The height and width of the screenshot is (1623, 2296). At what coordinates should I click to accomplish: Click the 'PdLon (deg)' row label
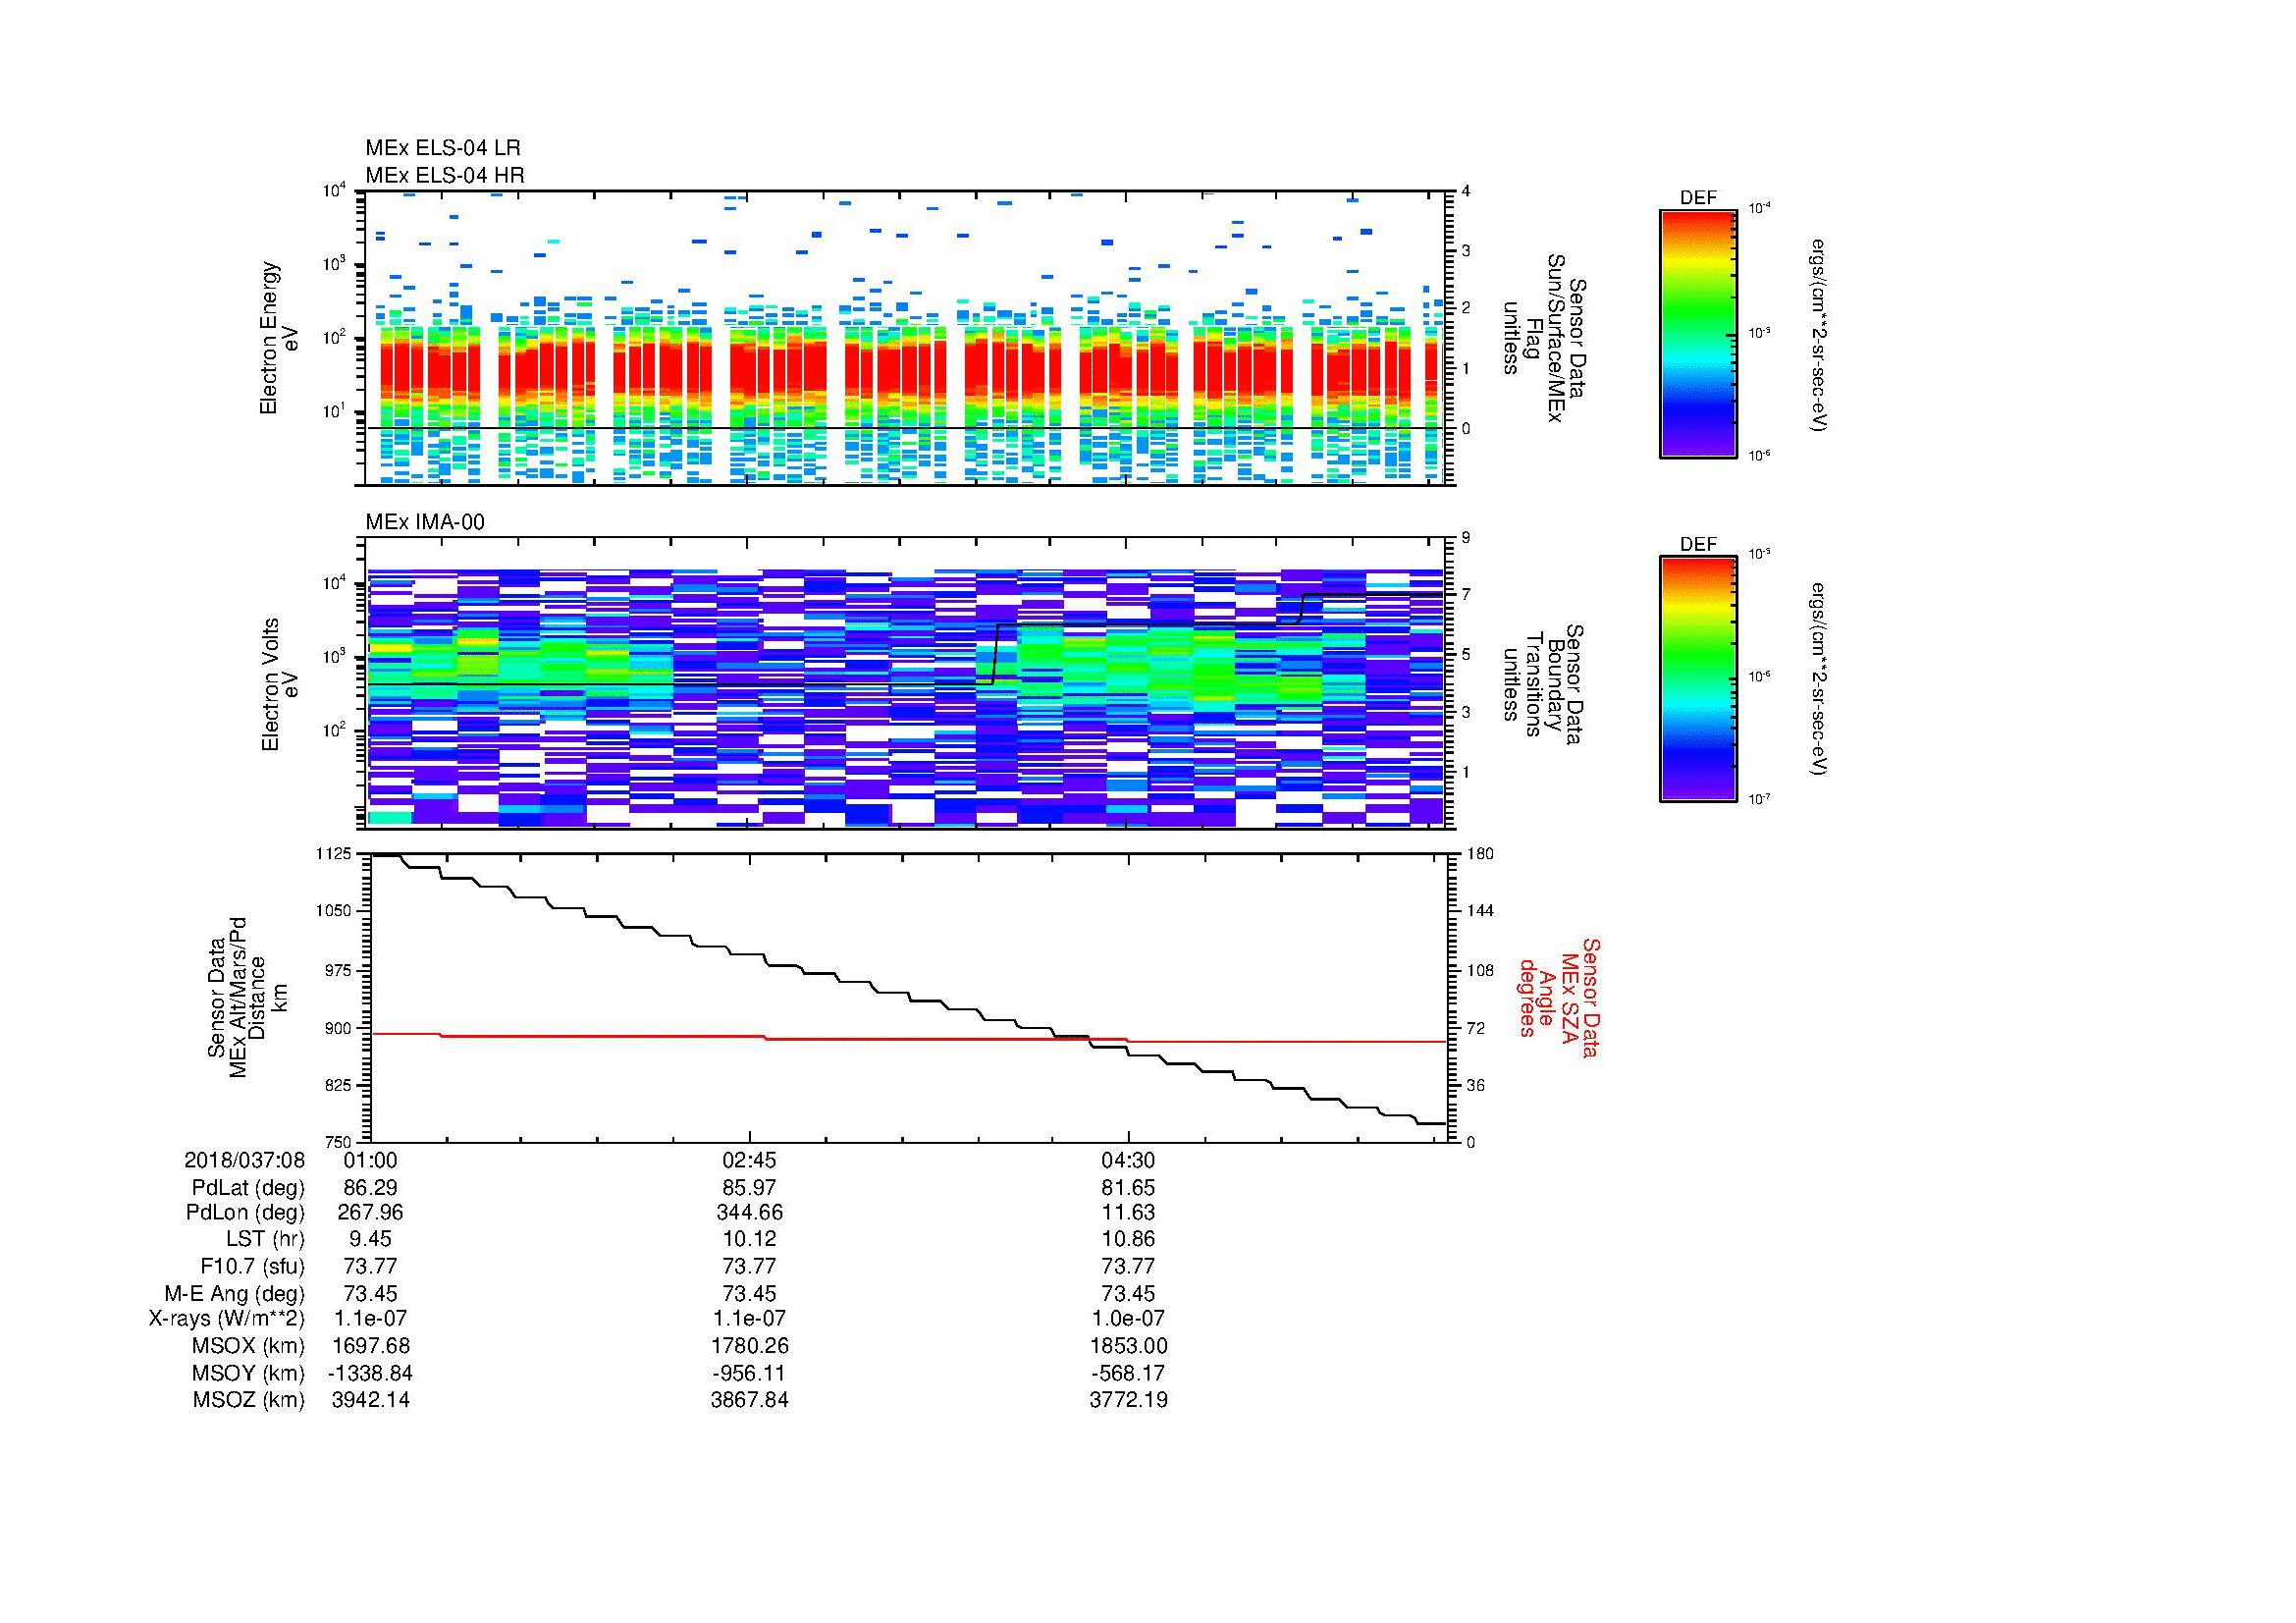tap(247, 1213)
